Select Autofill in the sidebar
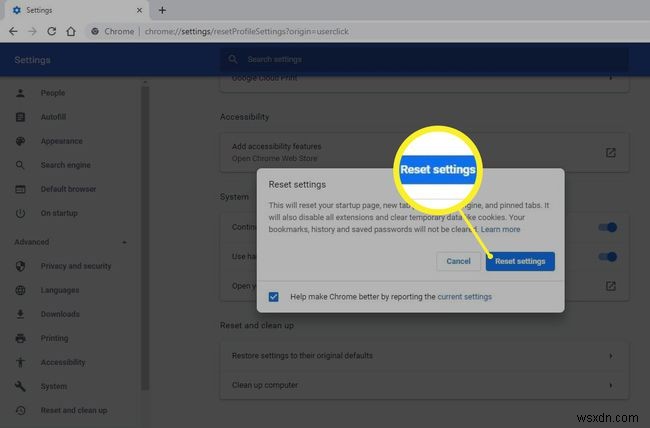This screenshot has height=428, width=650. pyautogui.click(x=53, y=117)
